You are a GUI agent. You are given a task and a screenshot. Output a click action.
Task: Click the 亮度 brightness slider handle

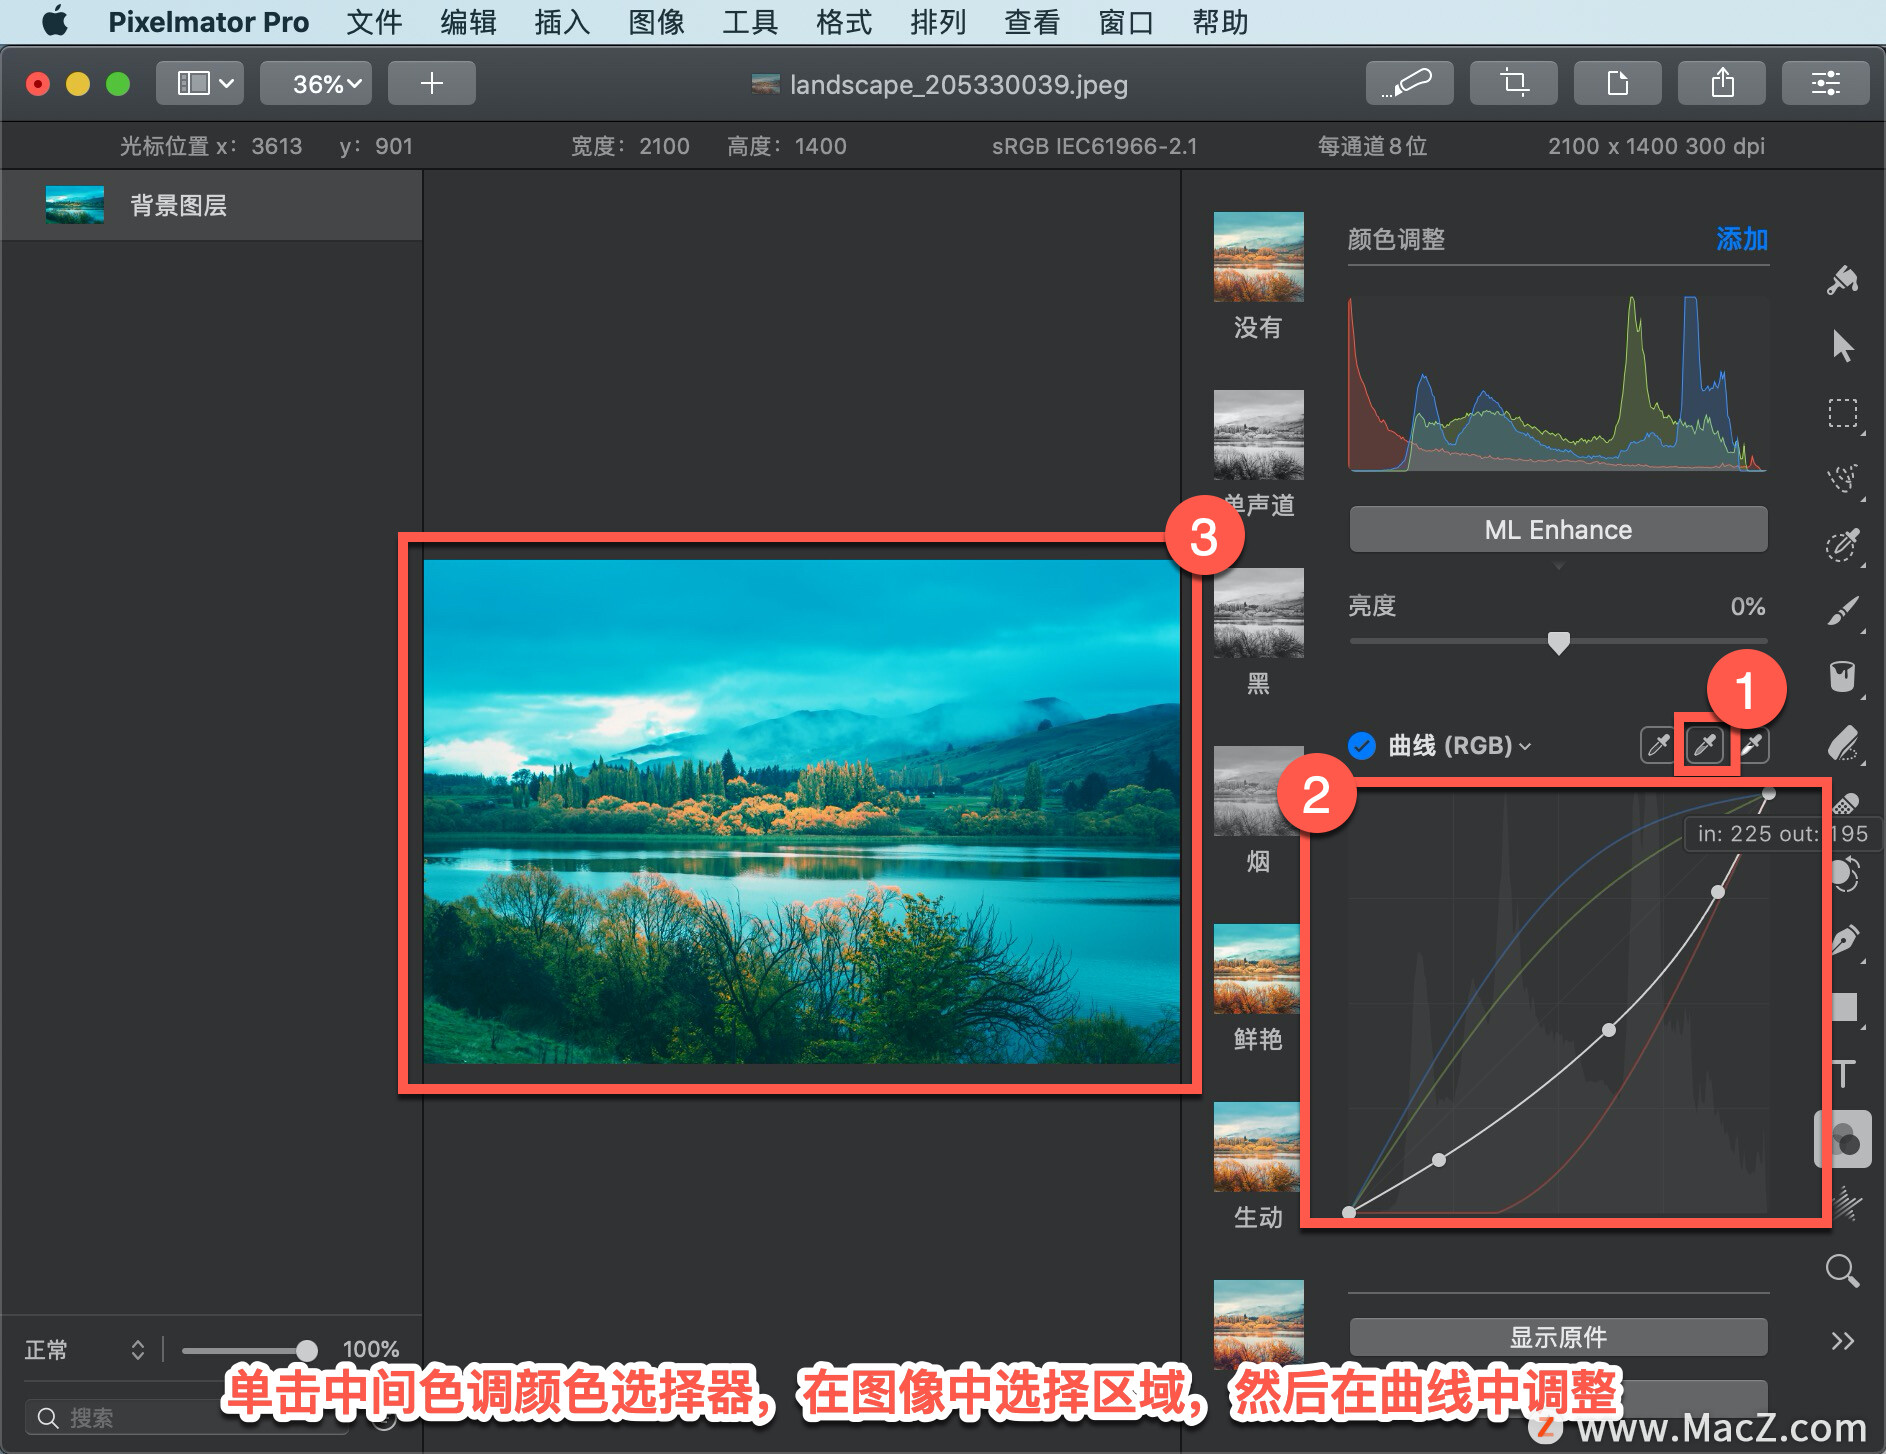click(1558, 642)
